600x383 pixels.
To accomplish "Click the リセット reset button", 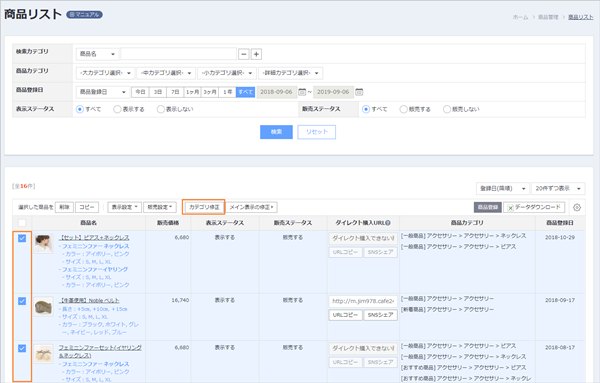I will coord(317,132).
